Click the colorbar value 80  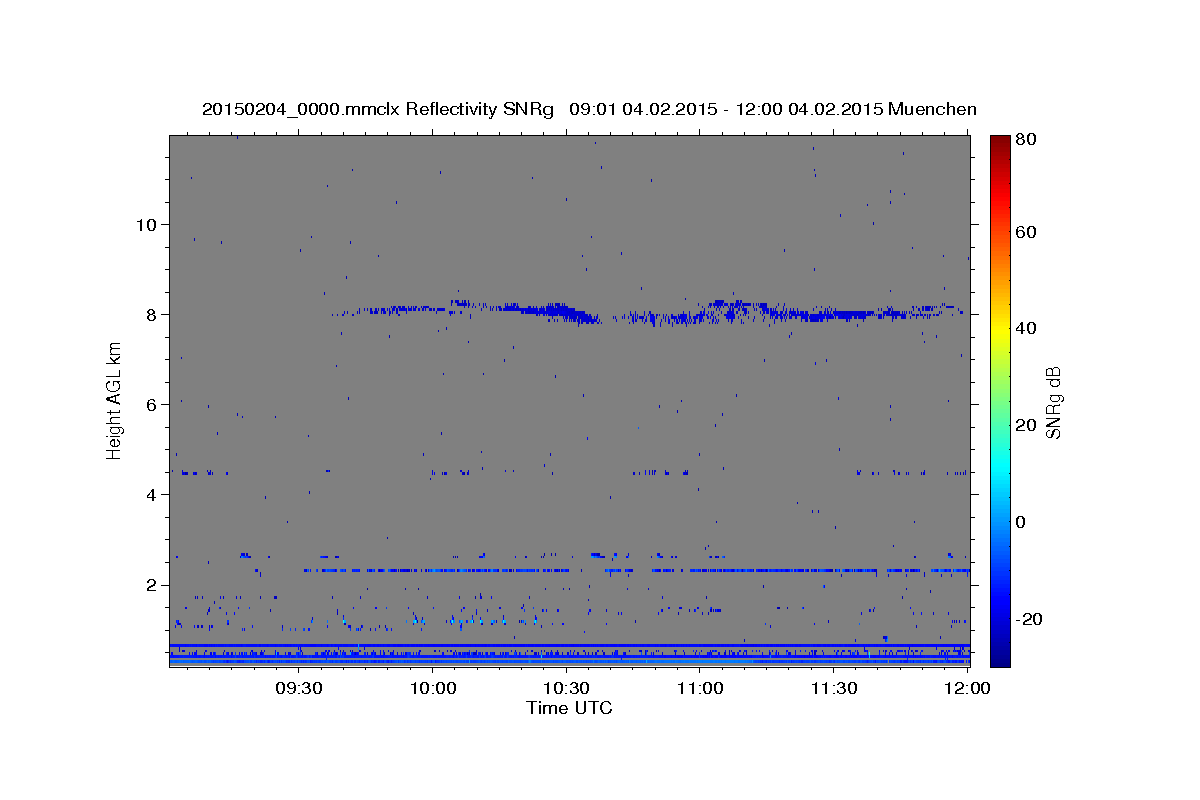(x=1026, y=139)
